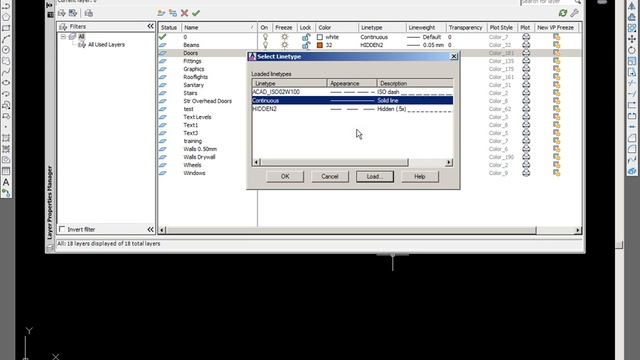This screenshot has height=360, width=640.
Task: Sort layers by Name column header
Action: coord(219,27)
